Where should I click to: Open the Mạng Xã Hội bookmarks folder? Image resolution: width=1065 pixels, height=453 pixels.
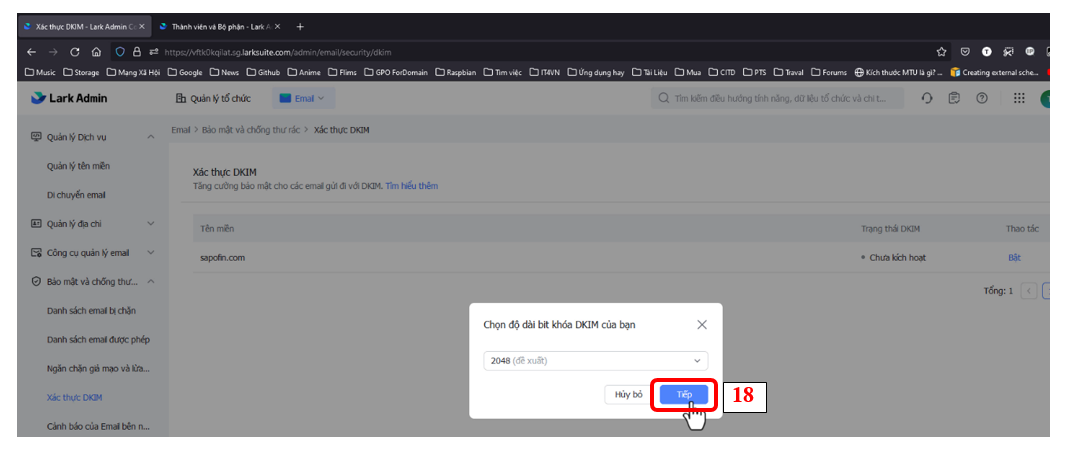pyautogui.click(x=133, y=73)
